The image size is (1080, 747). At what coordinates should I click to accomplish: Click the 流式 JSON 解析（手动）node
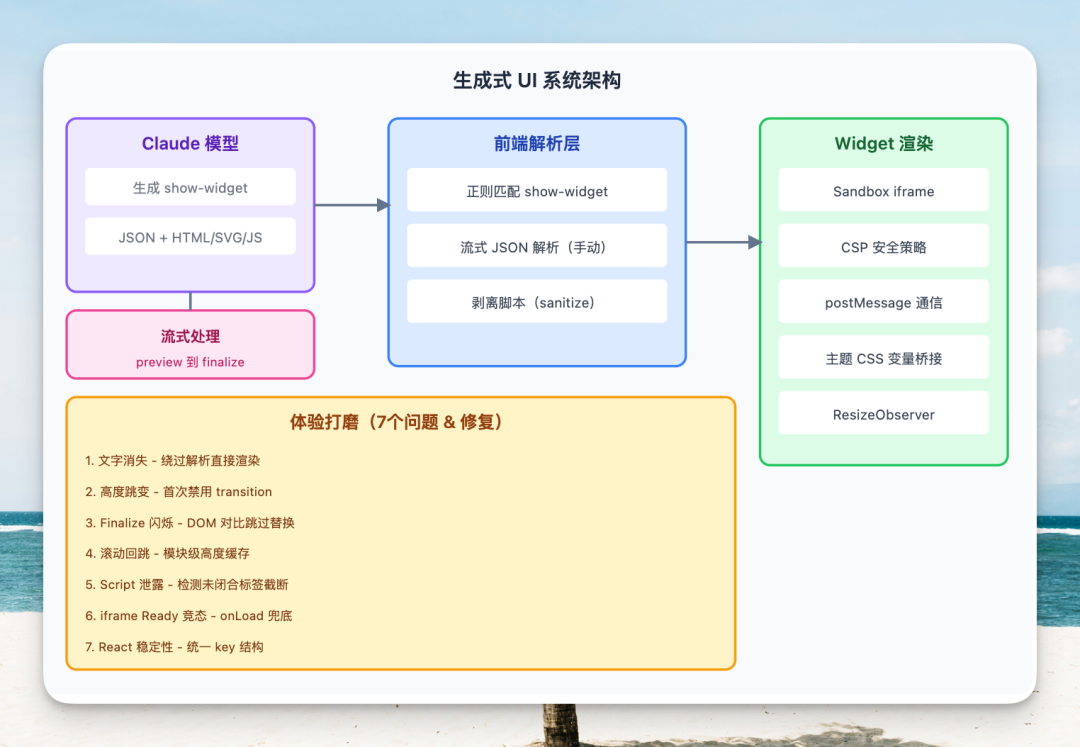pyautogui.click(x=537, y=245)
